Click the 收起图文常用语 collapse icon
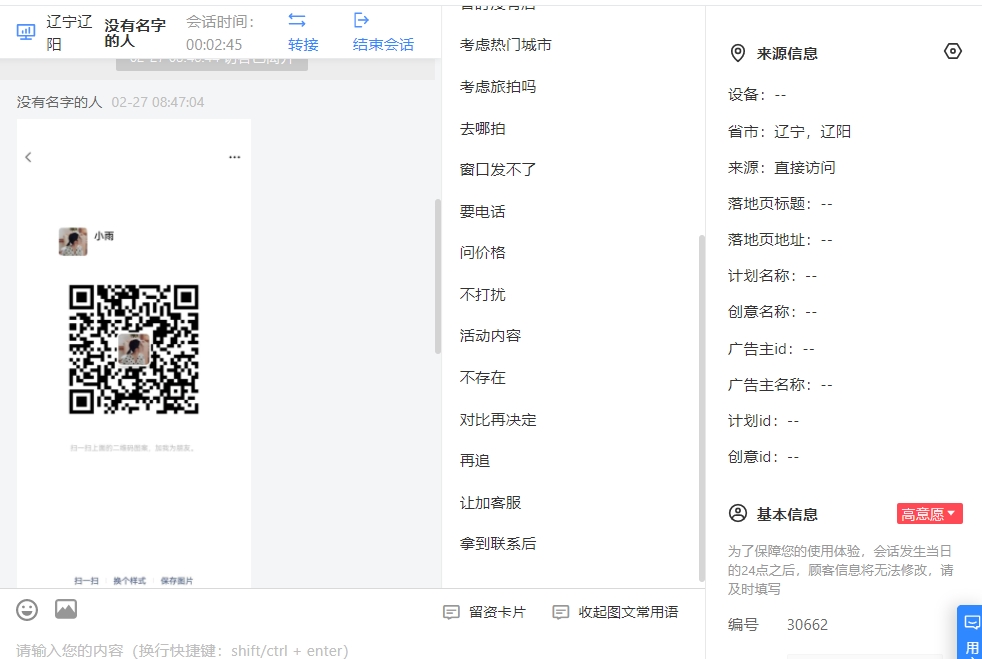The width and height of the screenshot is (982, 659). pos(561,612)
